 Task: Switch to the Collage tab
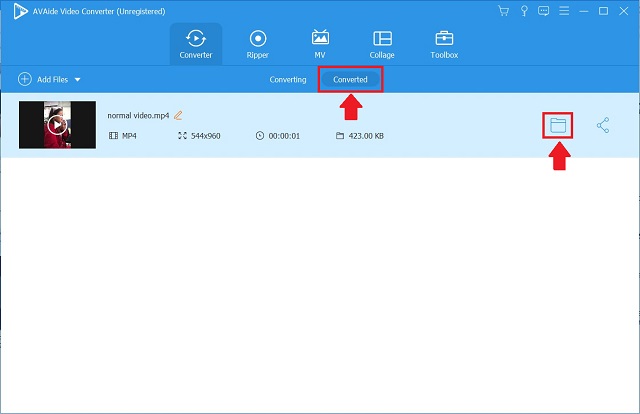click(x=382, y=44)
